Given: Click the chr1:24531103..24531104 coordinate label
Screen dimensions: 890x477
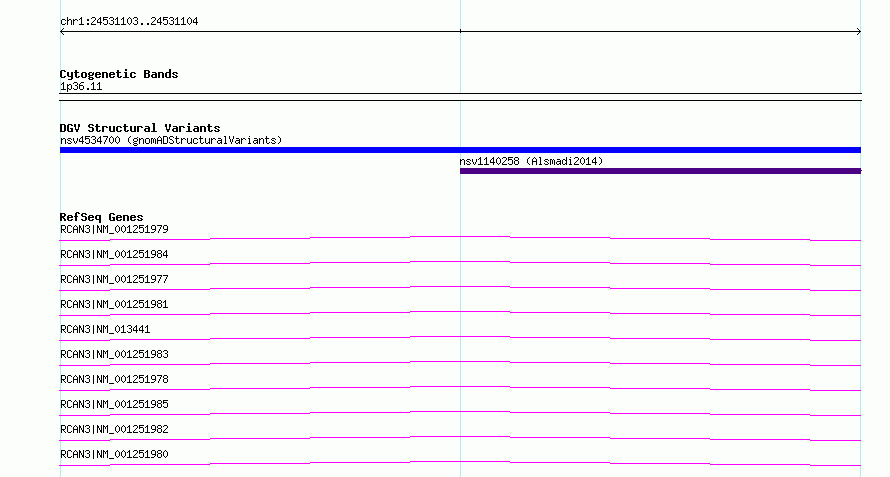Looking at the screenshot, I should (129, 22).
